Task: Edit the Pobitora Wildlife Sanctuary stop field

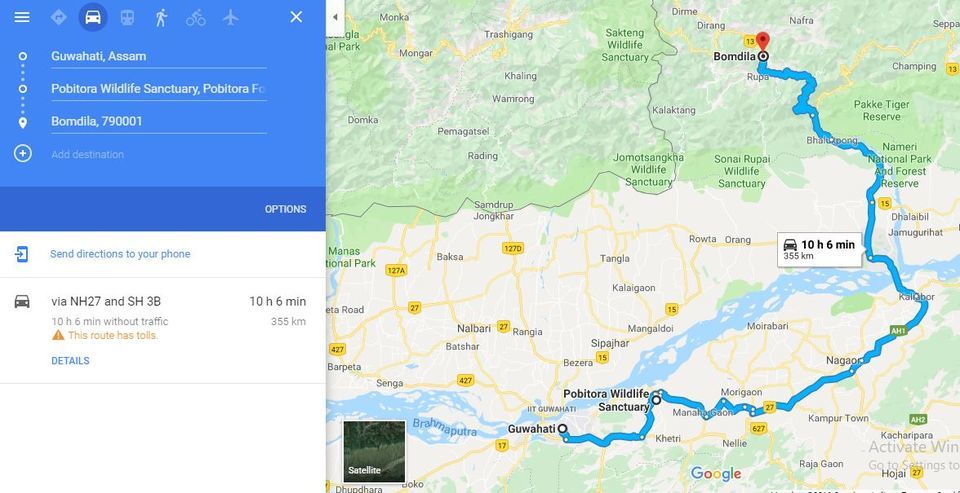Action: [x=159, y=89]
